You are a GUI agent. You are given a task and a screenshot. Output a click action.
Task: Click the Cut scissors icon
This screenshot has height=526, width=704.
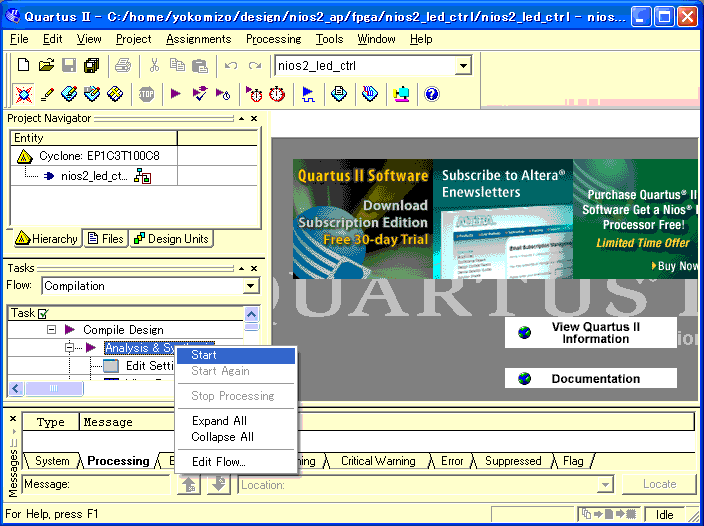(x=154, y=66)
